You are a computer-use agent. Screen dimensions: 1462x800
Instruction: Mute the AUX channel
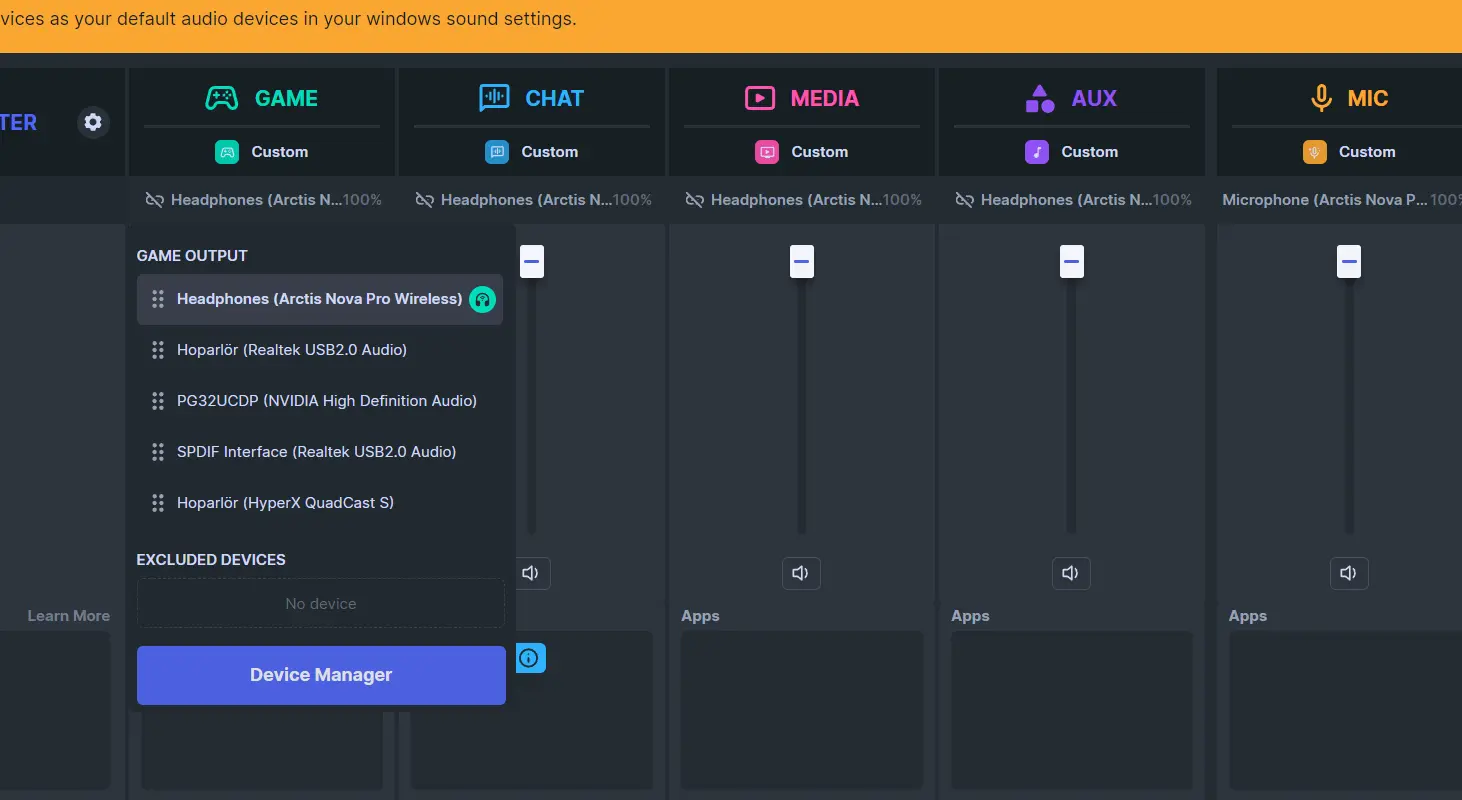click(x=1071, y=573)
